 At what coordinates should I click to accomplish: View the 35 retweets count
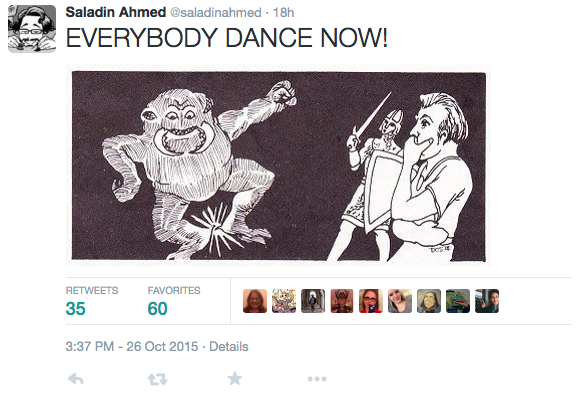pos(75,308)
